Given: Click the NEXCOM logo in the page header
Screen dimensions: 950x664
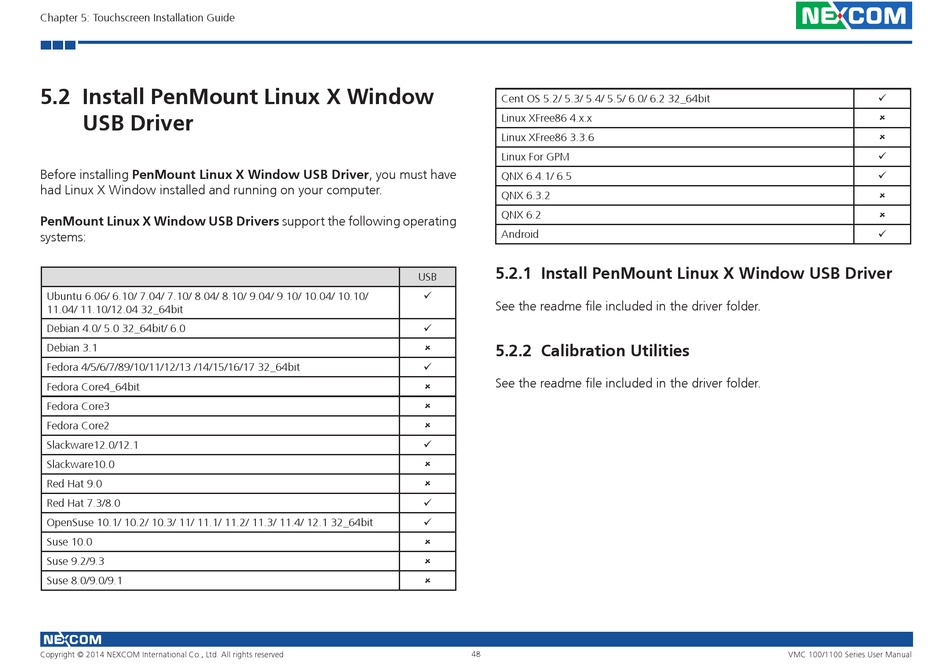Looking at the screenshot, I should click(x=853, y=15).
